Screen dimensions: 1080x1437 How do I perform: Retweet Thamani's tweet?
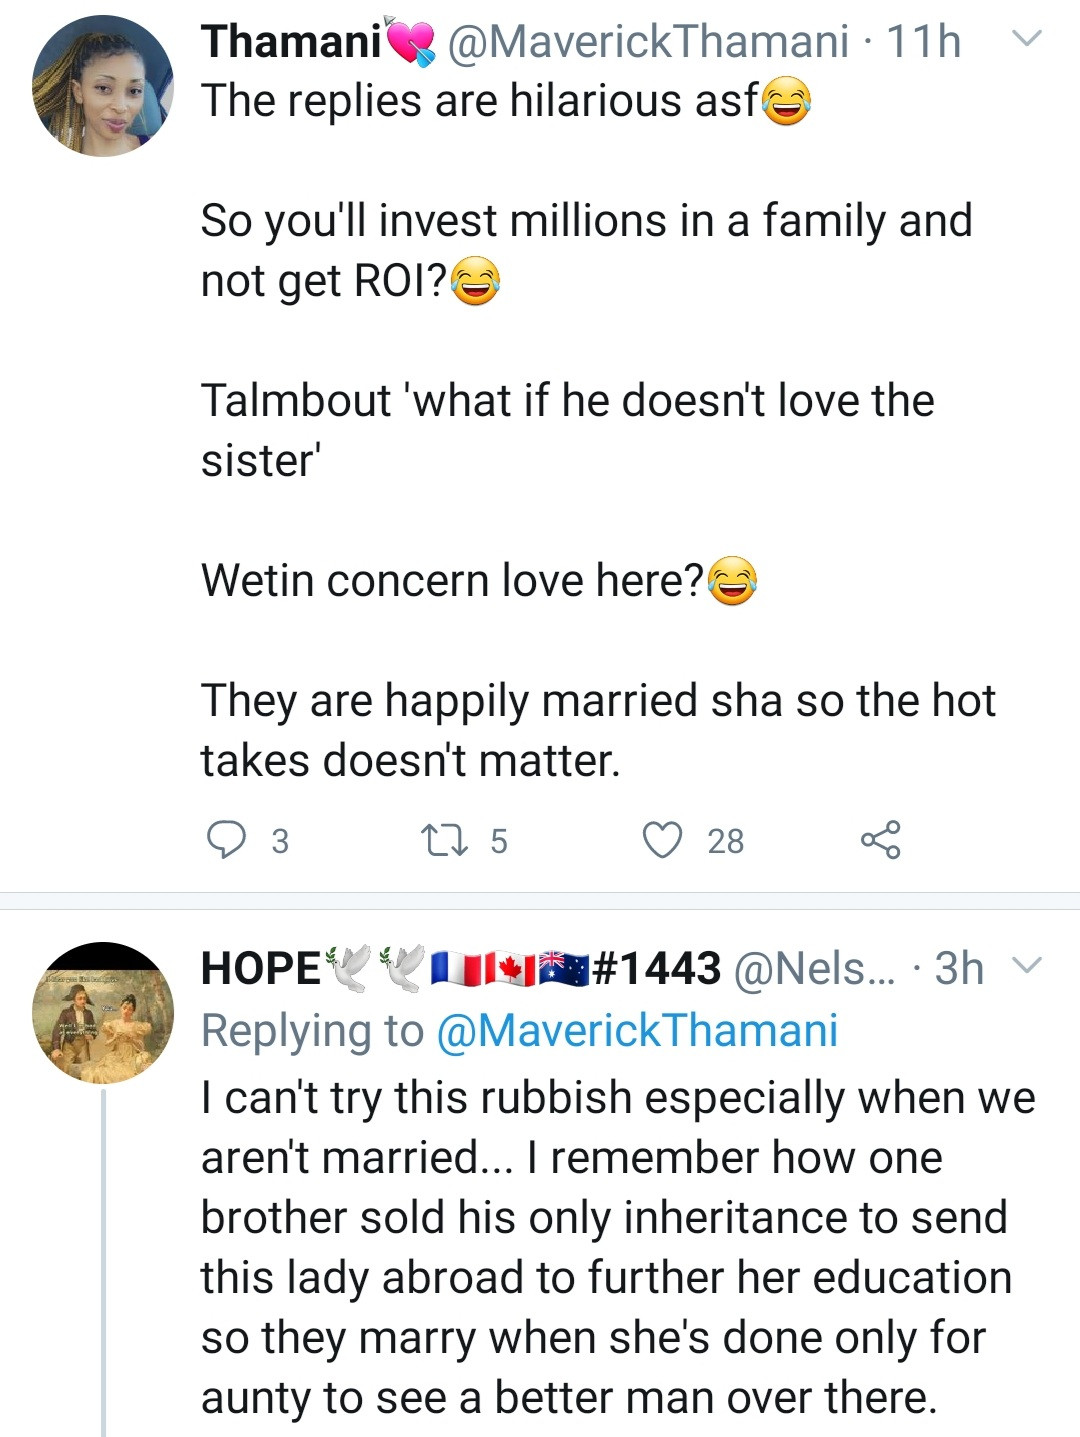(444, 840)
